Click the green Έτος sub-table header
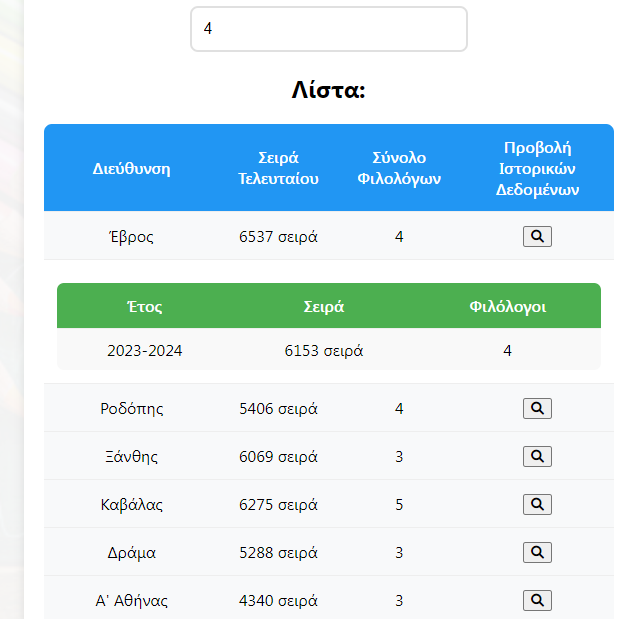This screenshot has width=629, height=619. point(145,306)
